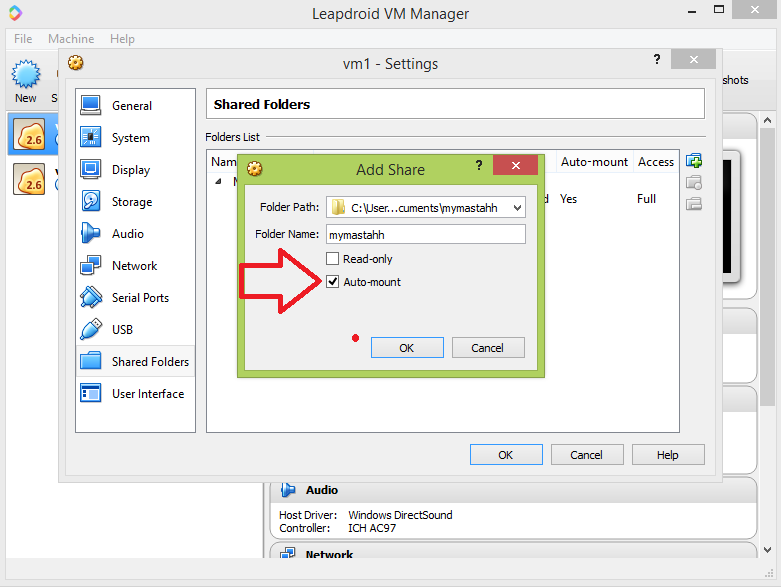
Task: Select the first 2.6 VM icon in list
Action: [29, 134]
